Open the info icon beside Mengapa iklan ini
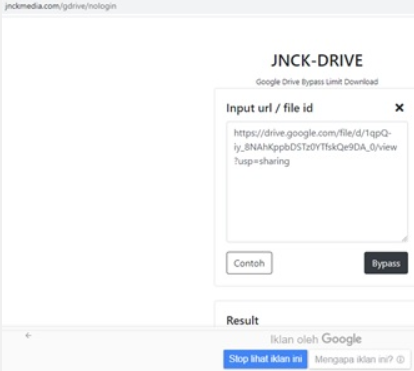The height and width of the screenshot is (371, 414). [x=400, y=359]
